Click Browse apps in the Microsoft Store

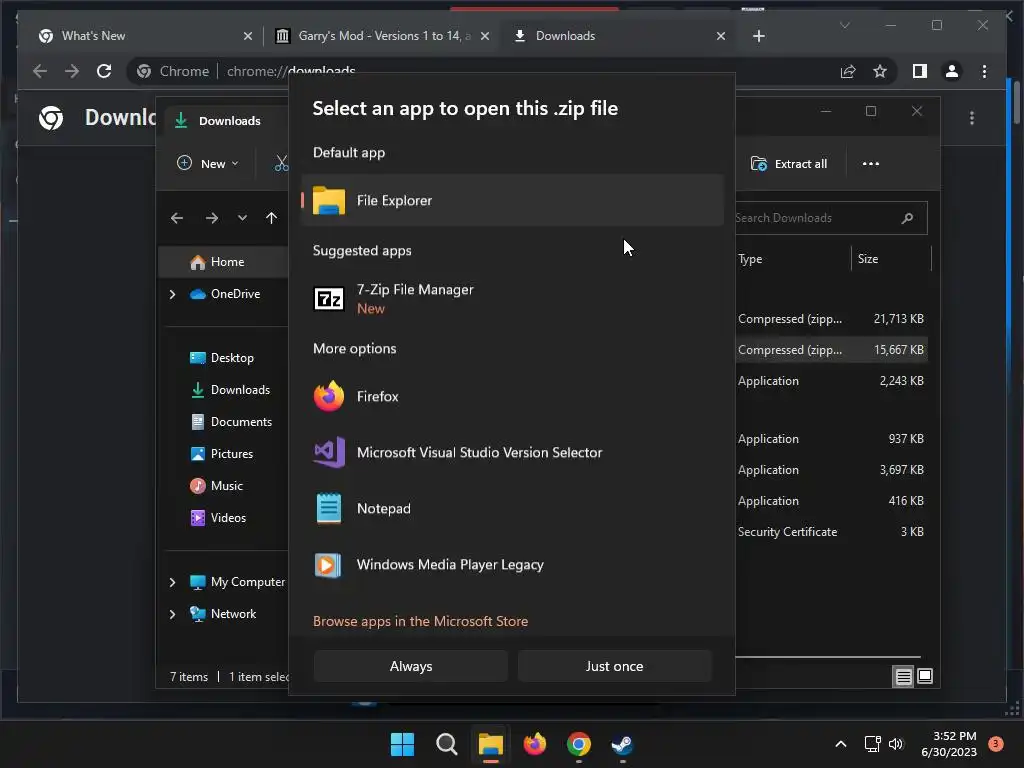click(x=421, y=621)
